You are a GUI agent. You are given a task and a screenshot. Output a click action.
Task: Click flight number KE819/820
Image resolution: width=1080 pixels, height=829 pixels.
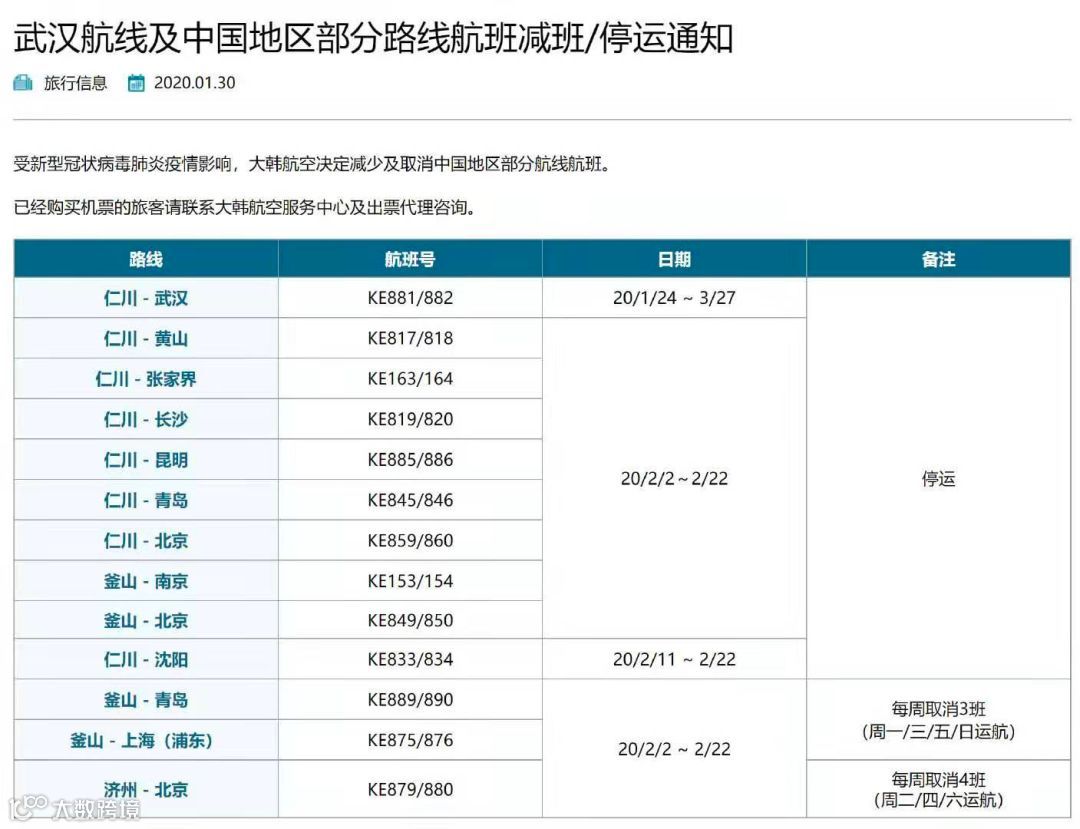[x=411, y=419]
